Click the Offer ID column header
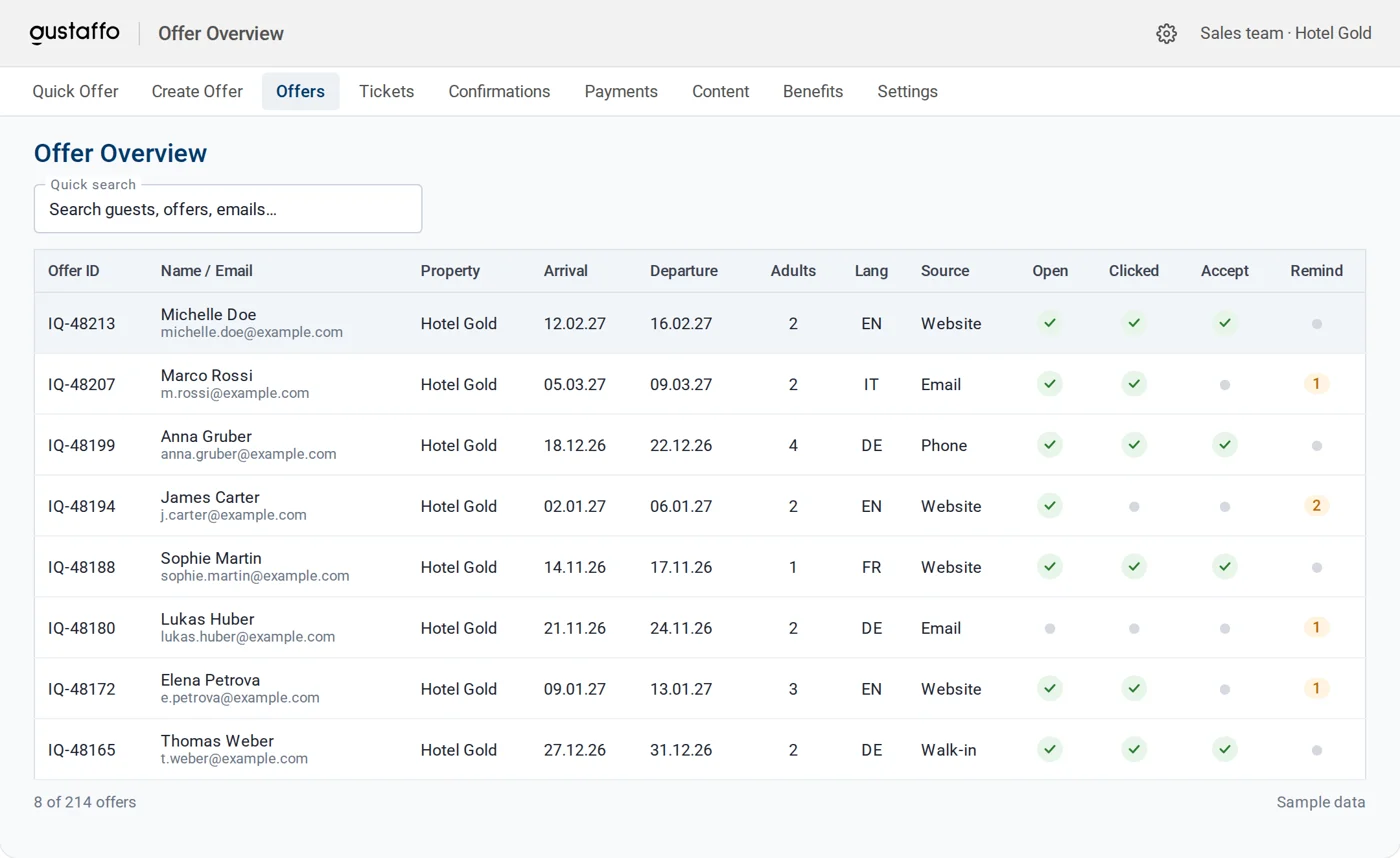The width and height of the screenshot is (1400, 858). coord(74,271)
